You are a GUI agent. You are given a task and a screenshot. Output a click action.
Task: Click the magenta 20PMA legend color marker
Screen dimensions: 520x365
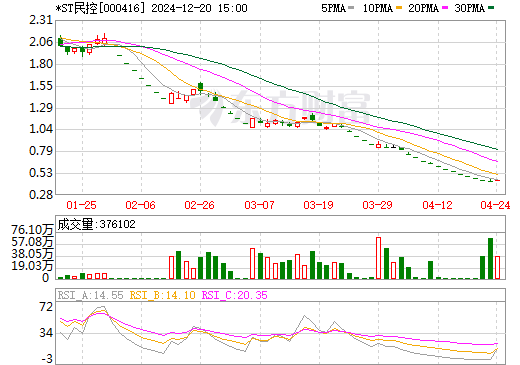point(445,8)
